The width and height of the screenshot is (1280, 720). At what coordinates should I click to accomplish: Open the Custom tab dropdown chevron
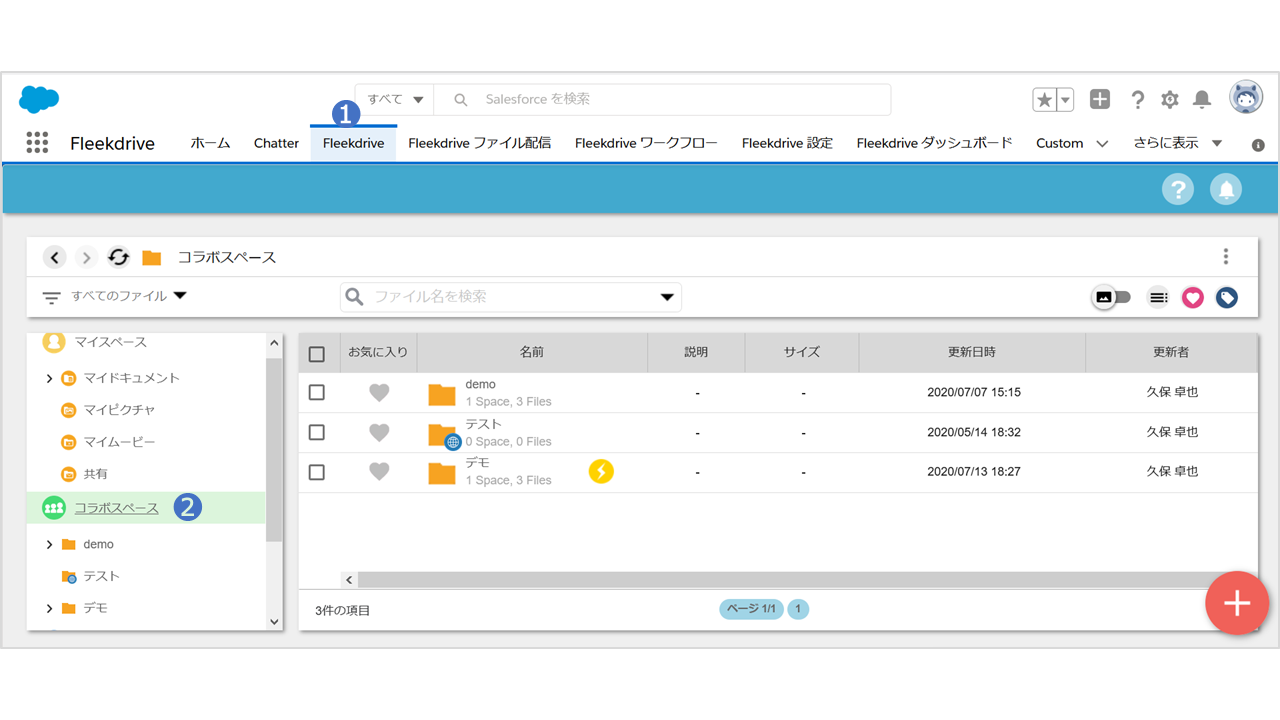pos(1102,144)
